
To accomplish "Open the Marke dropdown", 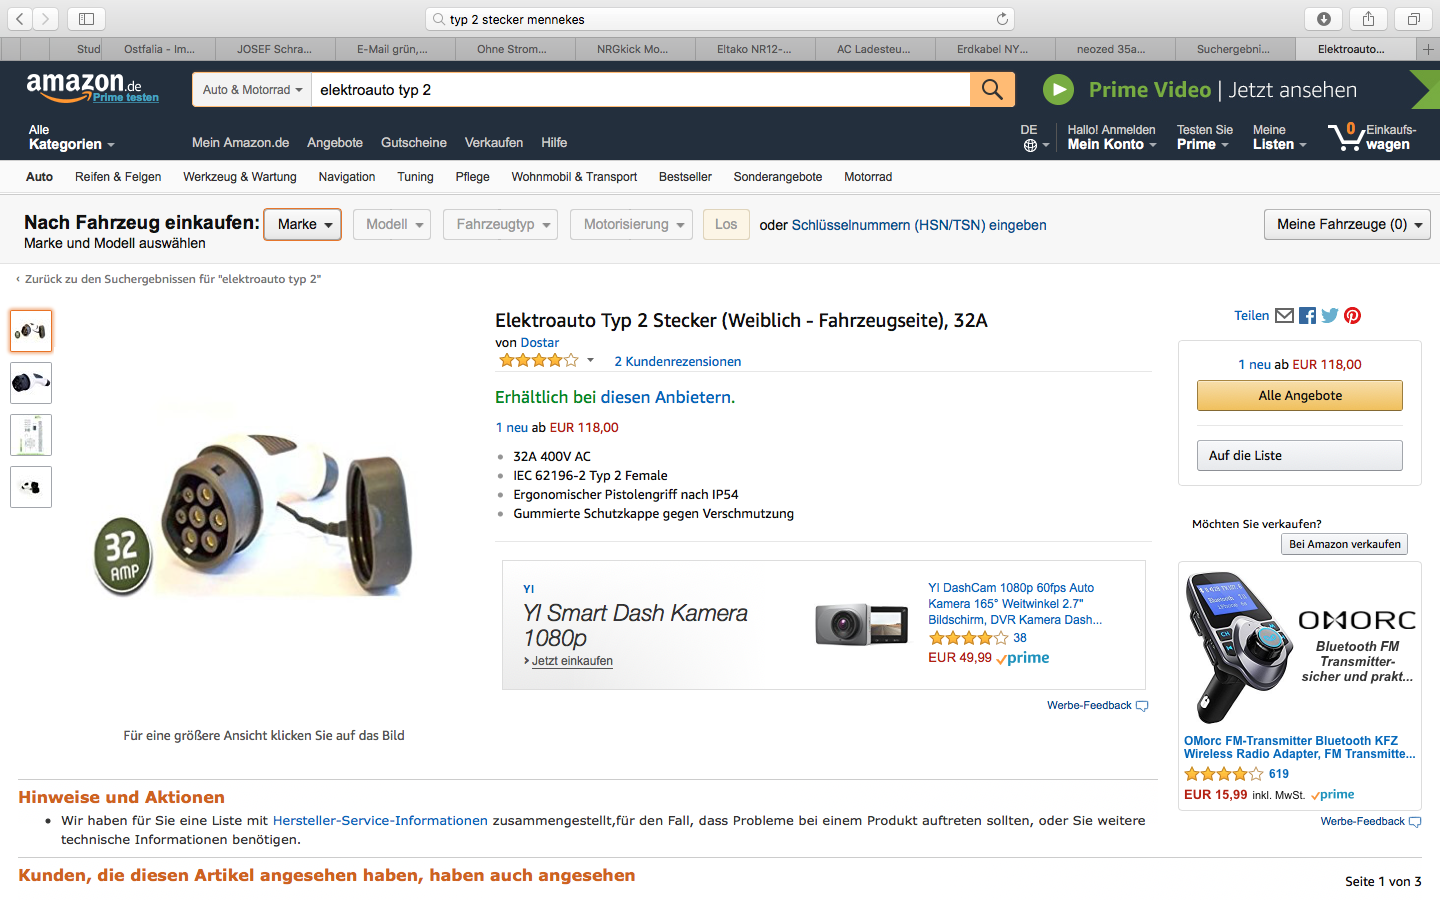I will click(303, 225).
